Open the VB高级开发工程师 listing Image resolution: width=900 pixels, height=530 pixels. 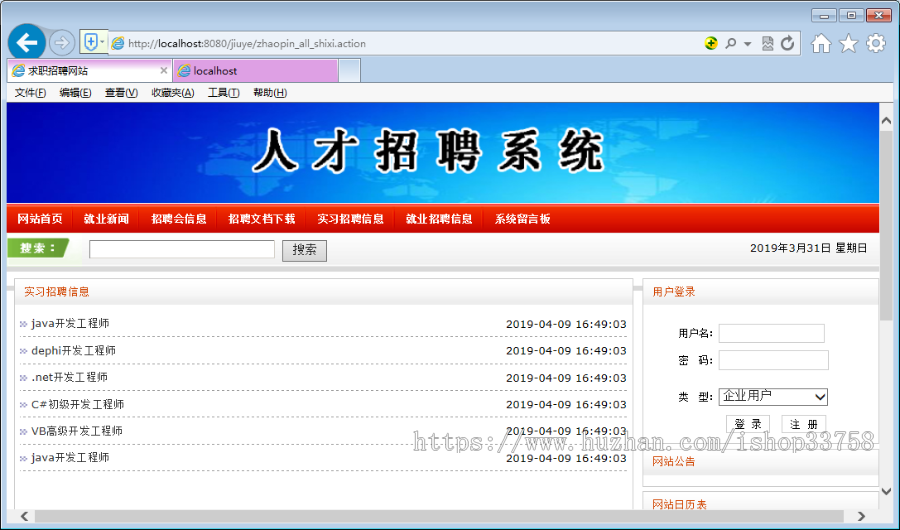coord(77,431)
